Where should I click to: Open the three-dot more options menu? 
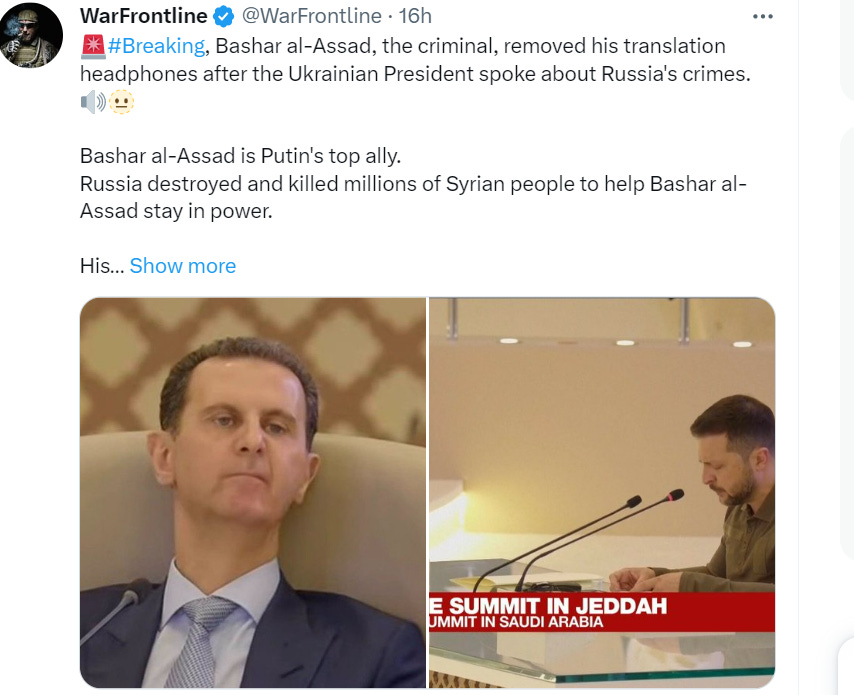[x=762, y=16]
